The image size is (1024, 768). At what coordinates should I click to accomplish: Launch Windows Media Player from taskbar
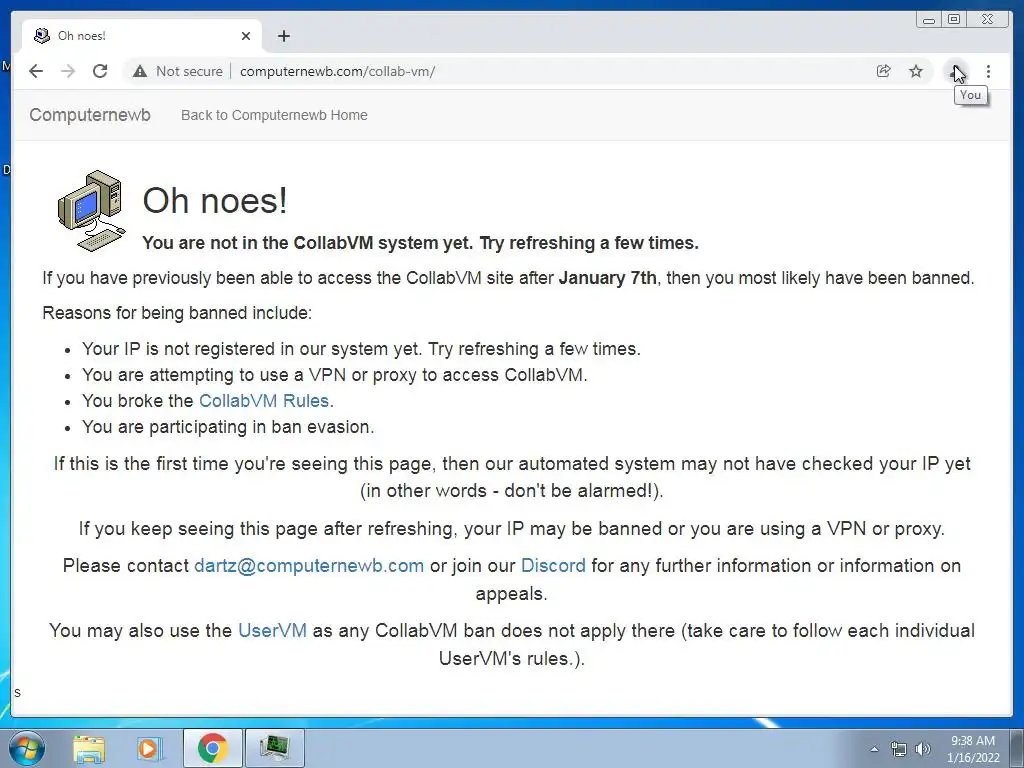click(150, 748)
